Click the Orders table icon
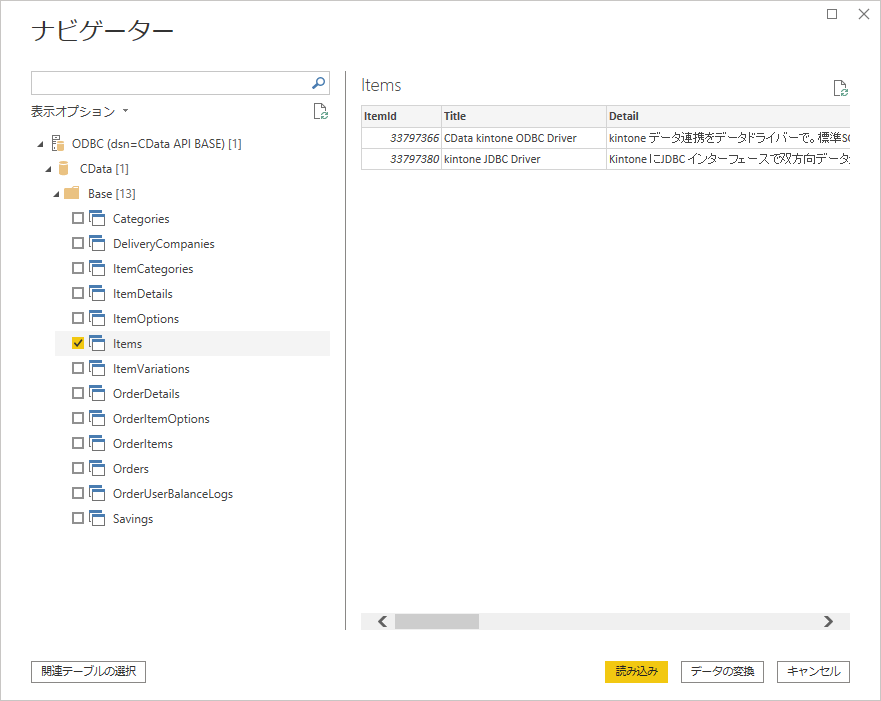Image resolution: width=881 pixels, height=701 pixels. (x=97, y=468)
